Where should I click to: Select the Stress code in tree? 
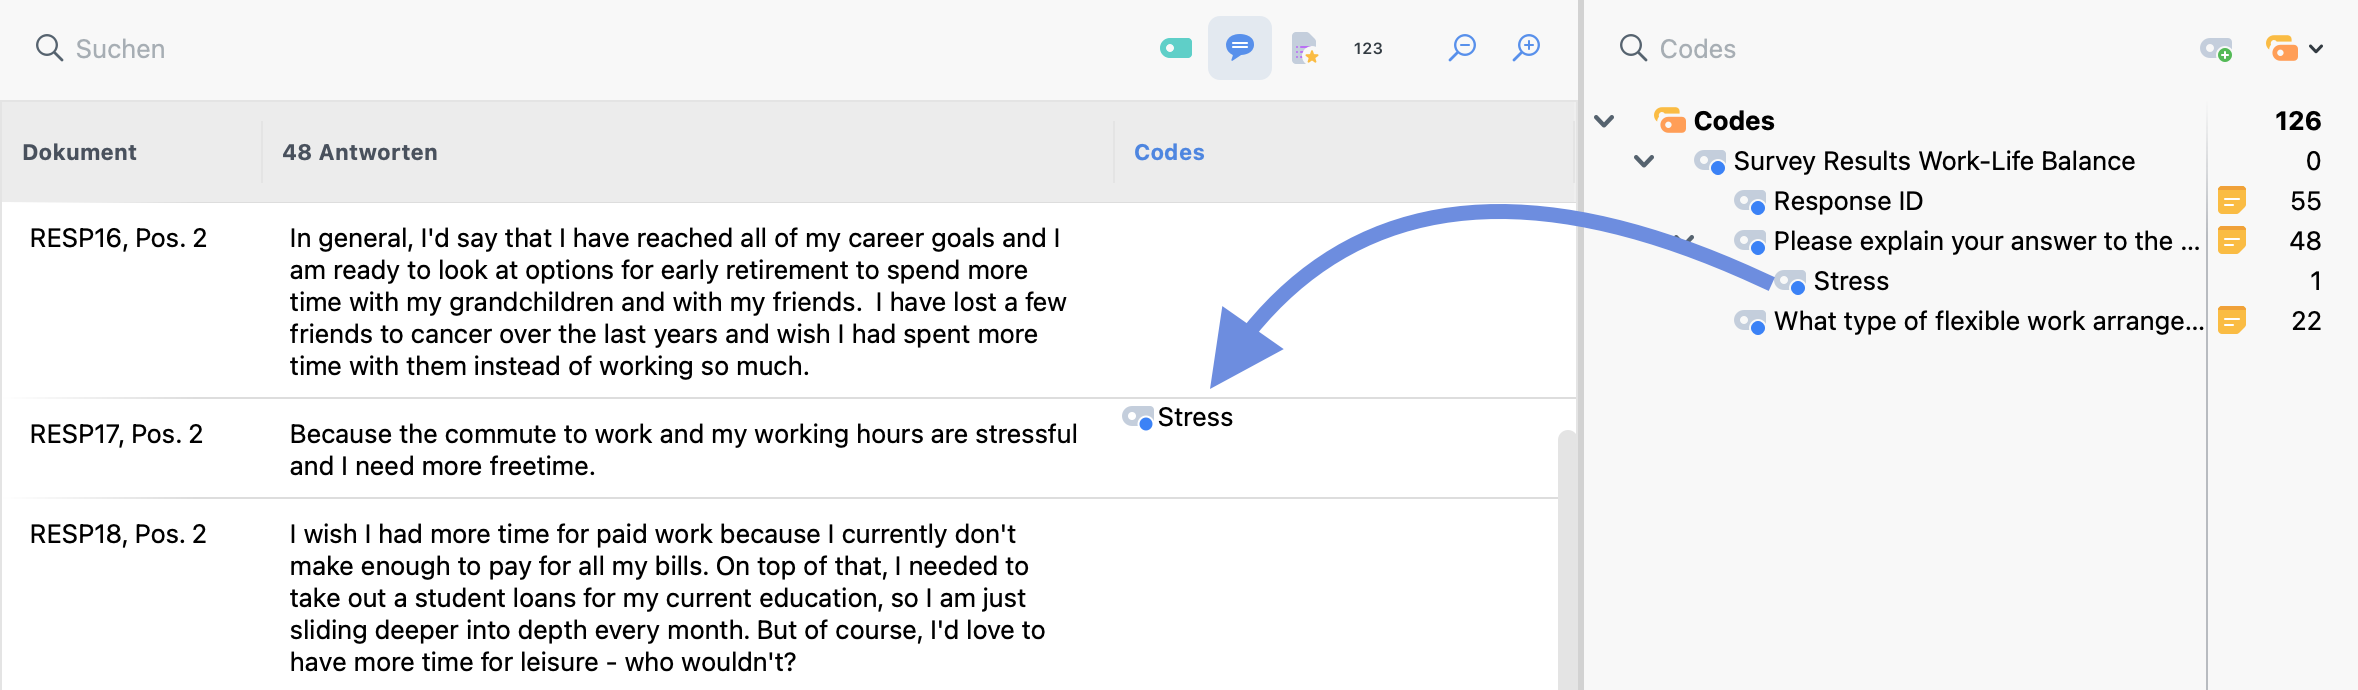1850,281
